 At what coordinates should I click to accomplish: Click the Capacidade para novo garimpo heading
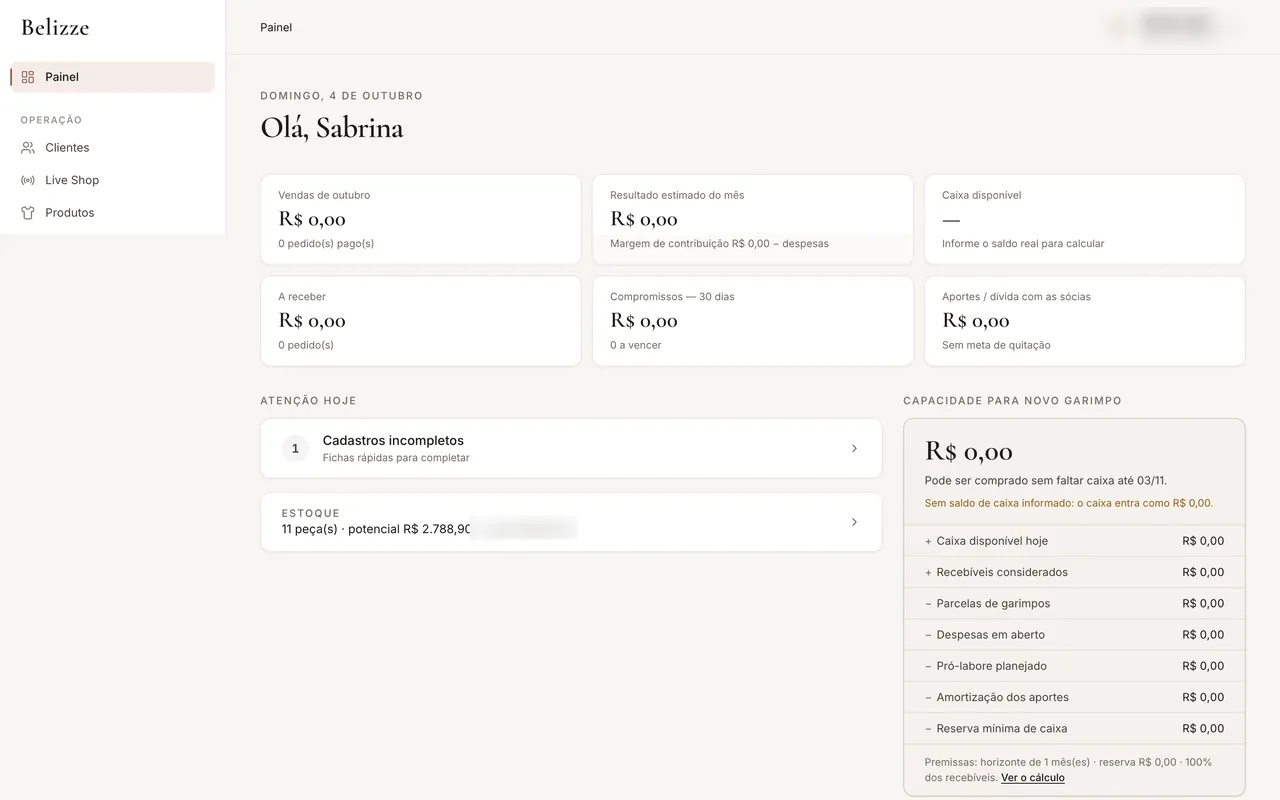pyautogui.click(x=1012, y=401)
